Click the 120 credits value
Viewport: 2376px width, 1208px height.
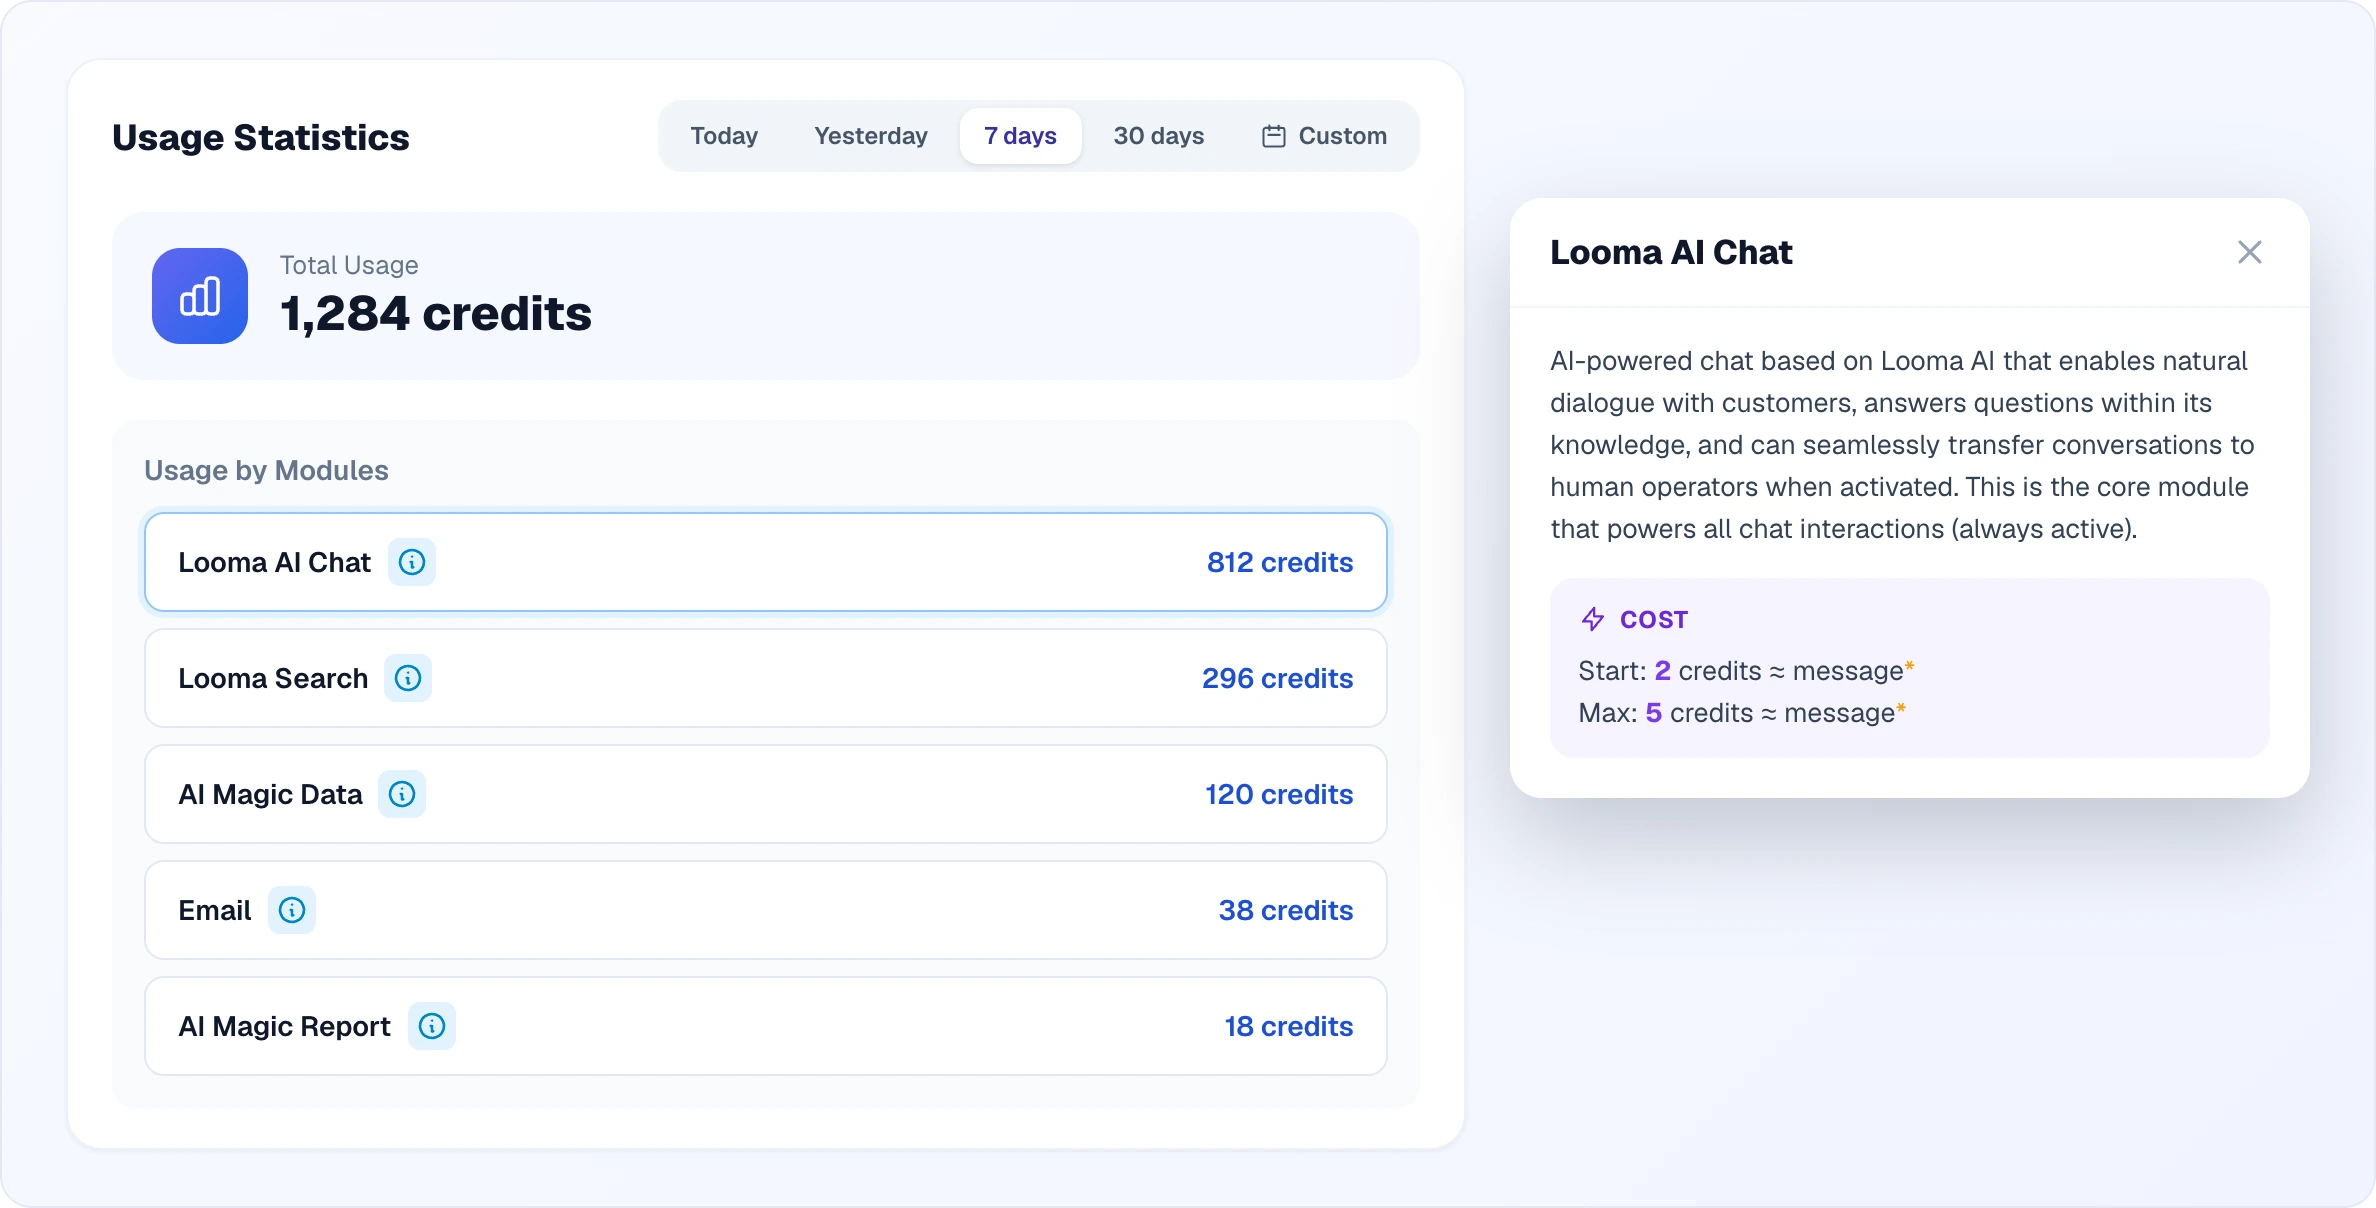click(x=1279, y=794)
